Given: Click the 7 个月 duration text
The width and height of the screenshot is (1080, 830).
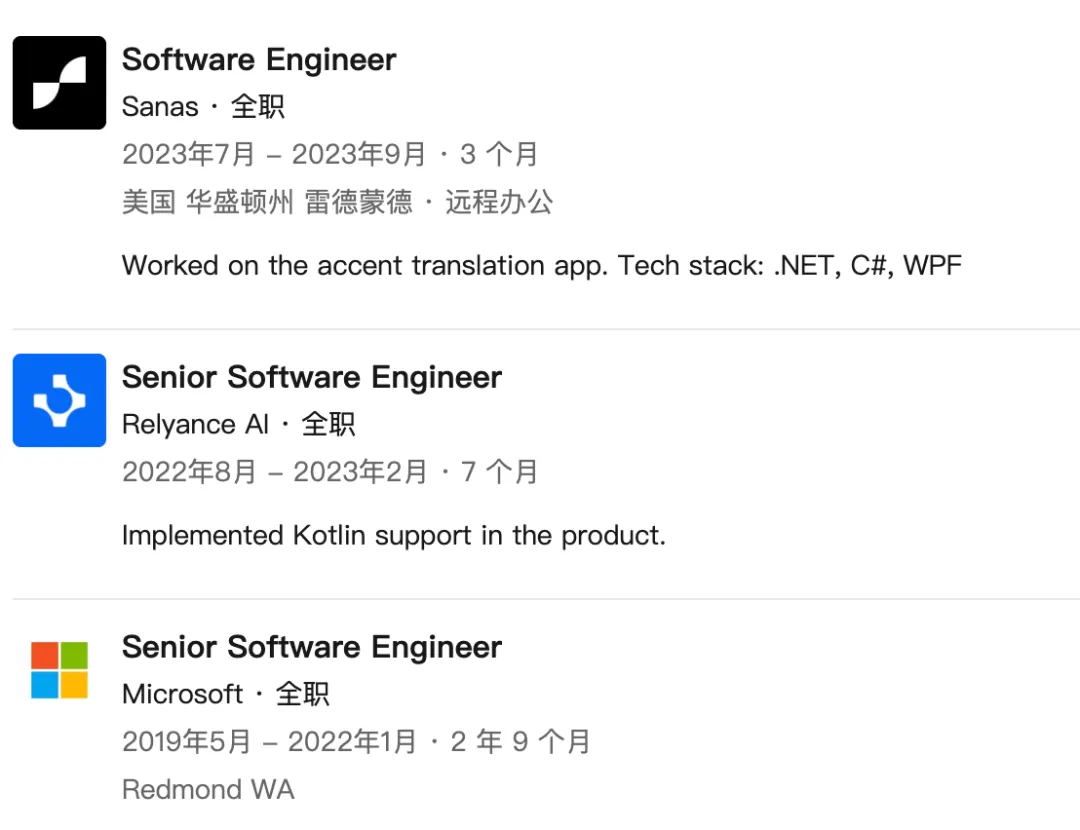Looking at the screenshot, I should point(499,471).
